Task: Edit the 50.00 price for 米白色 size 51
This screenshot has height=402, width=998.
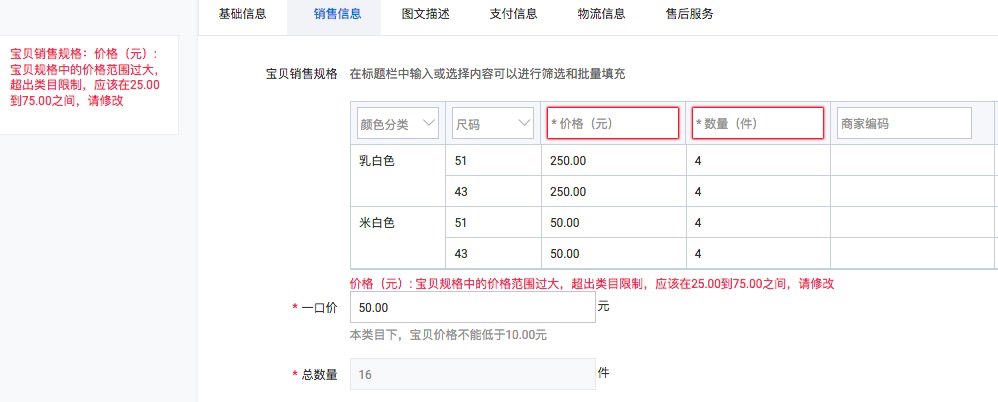Action: [x=613, y=223]
